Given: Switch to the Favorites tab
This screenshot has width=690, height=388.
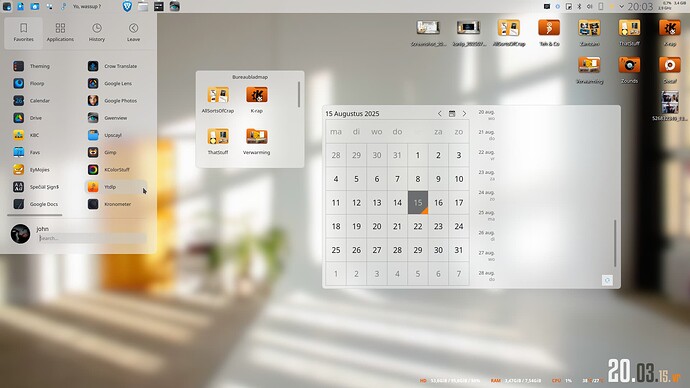Looking at the screenshot, I should 24,33.
